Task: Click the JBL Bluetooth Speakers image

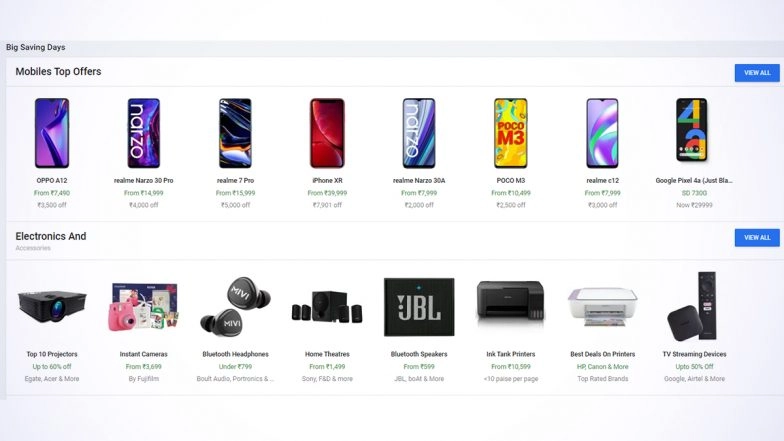Action: coord(419,307)
